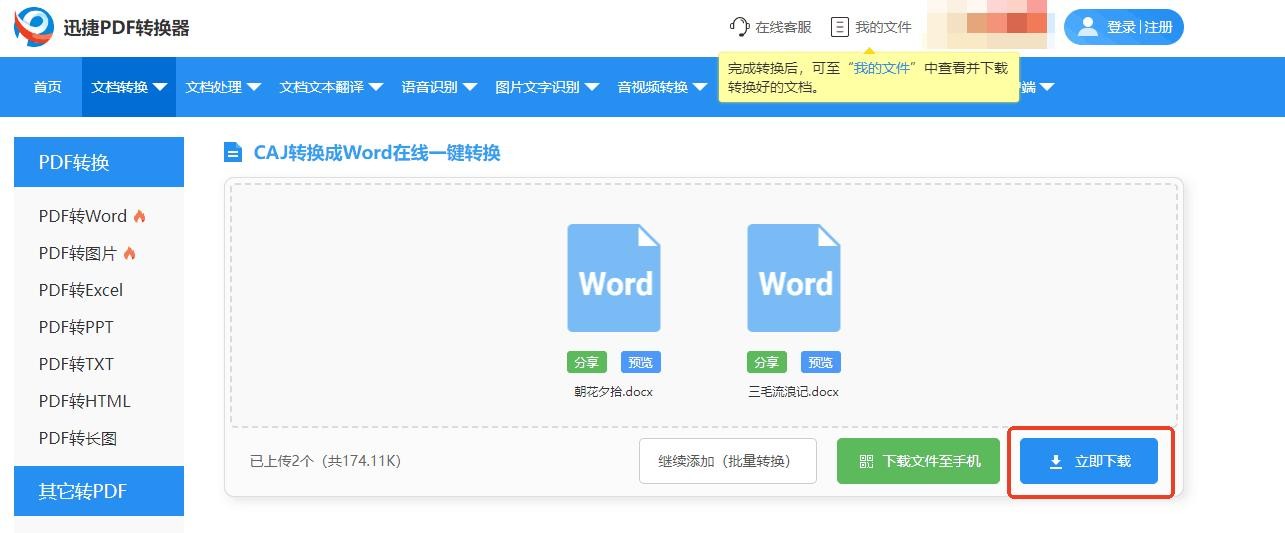
Task: Open 在线客服 headset icon
Action: 739,27
